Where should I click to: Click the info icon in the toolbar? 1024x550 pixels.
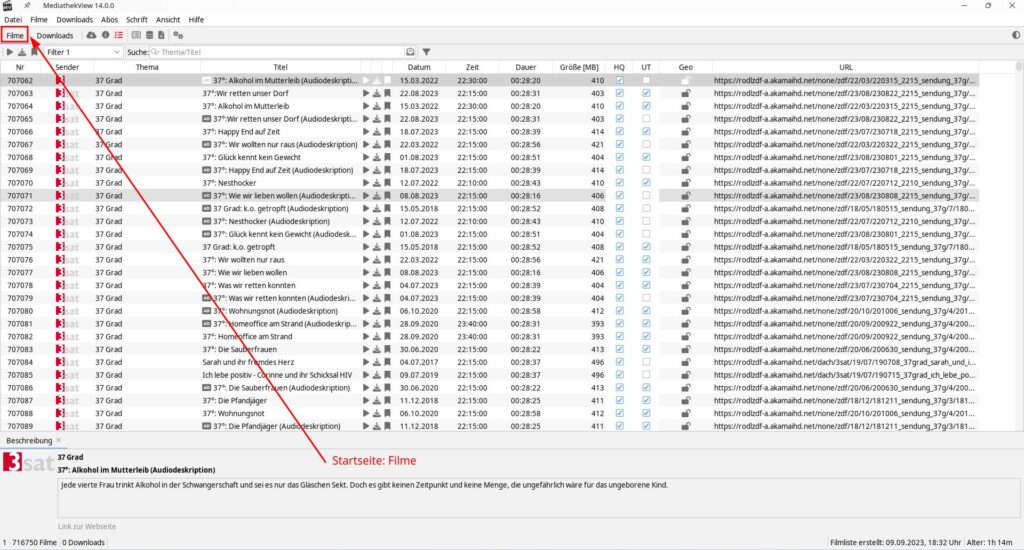pos(105,35)
